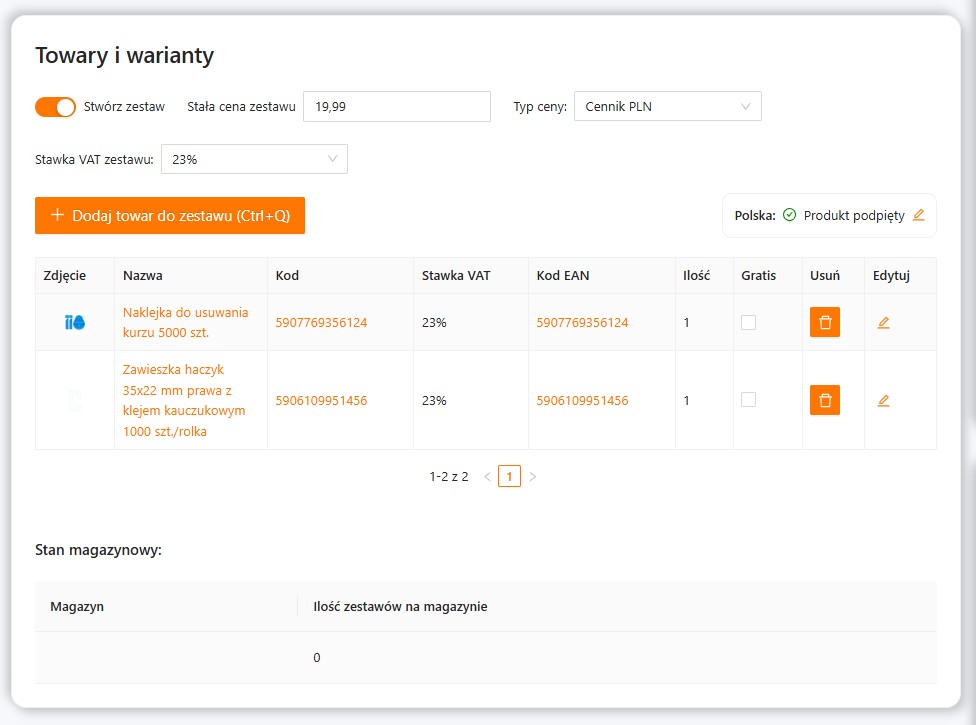Screen dimensions: 976x725
Task: Delete the Zawieszka haczyk product row
Action: [824, 400]
